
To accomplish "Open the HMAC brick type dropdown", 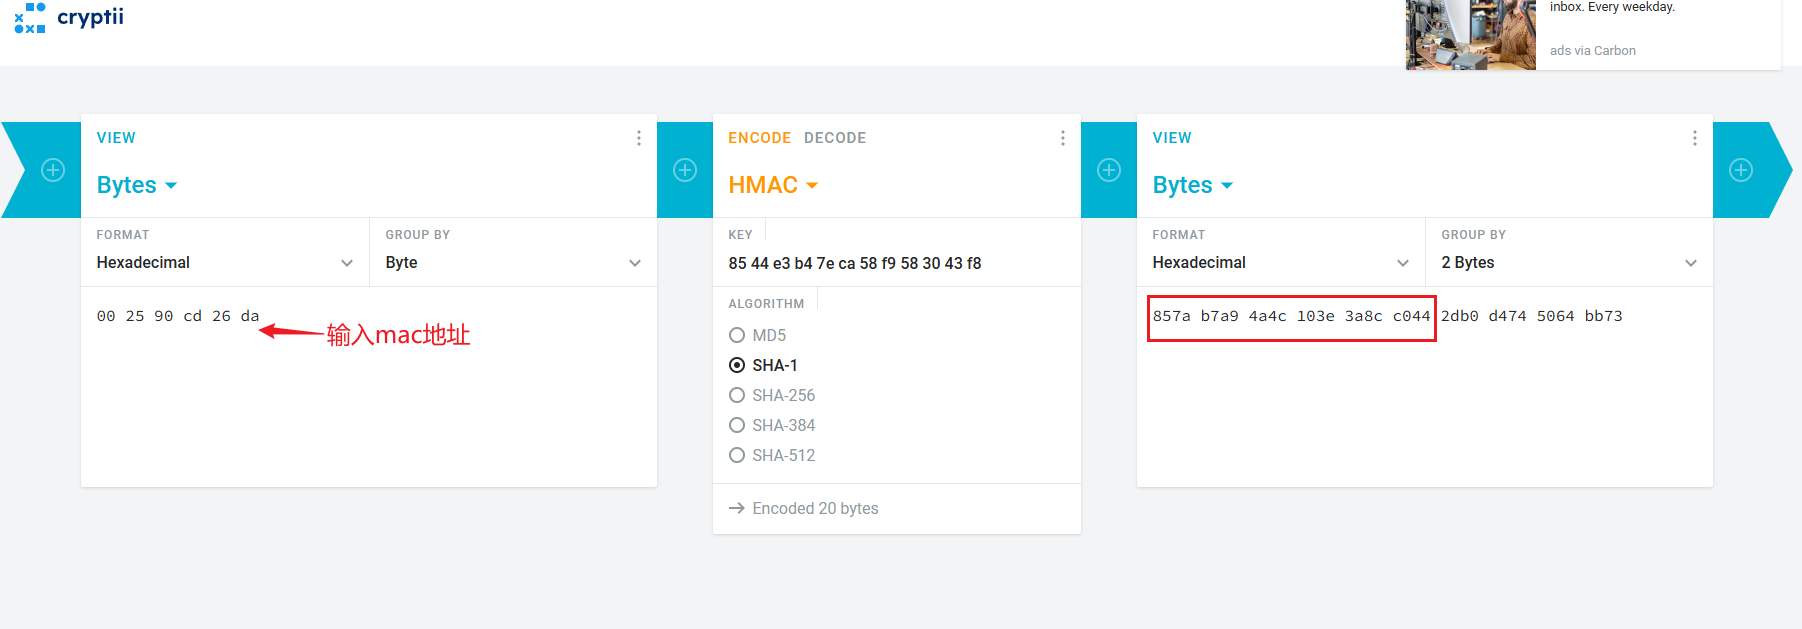I will [773, 185].
